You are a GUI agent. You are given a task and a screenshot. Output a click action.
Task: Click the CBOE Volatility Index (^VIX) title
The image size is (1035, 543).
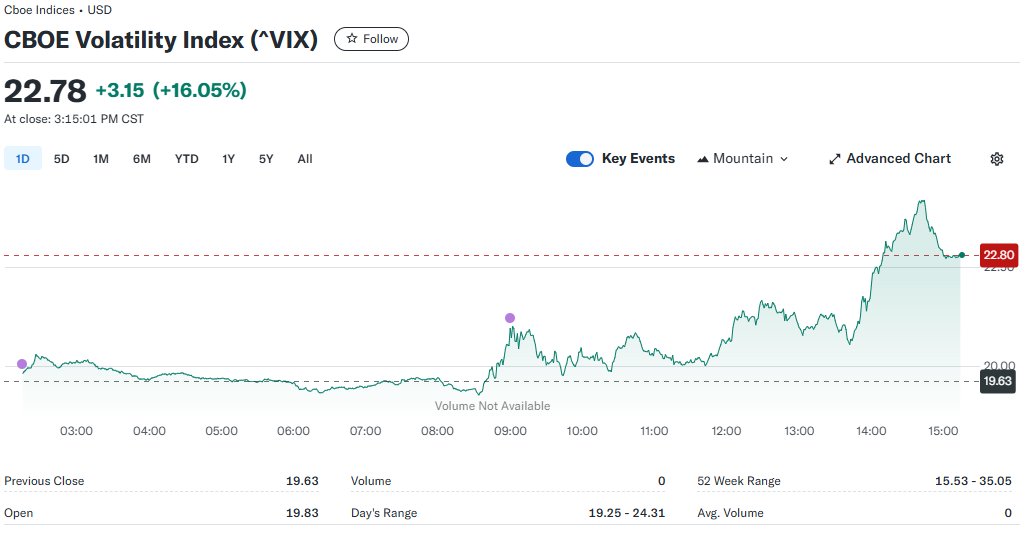(161, 40)
